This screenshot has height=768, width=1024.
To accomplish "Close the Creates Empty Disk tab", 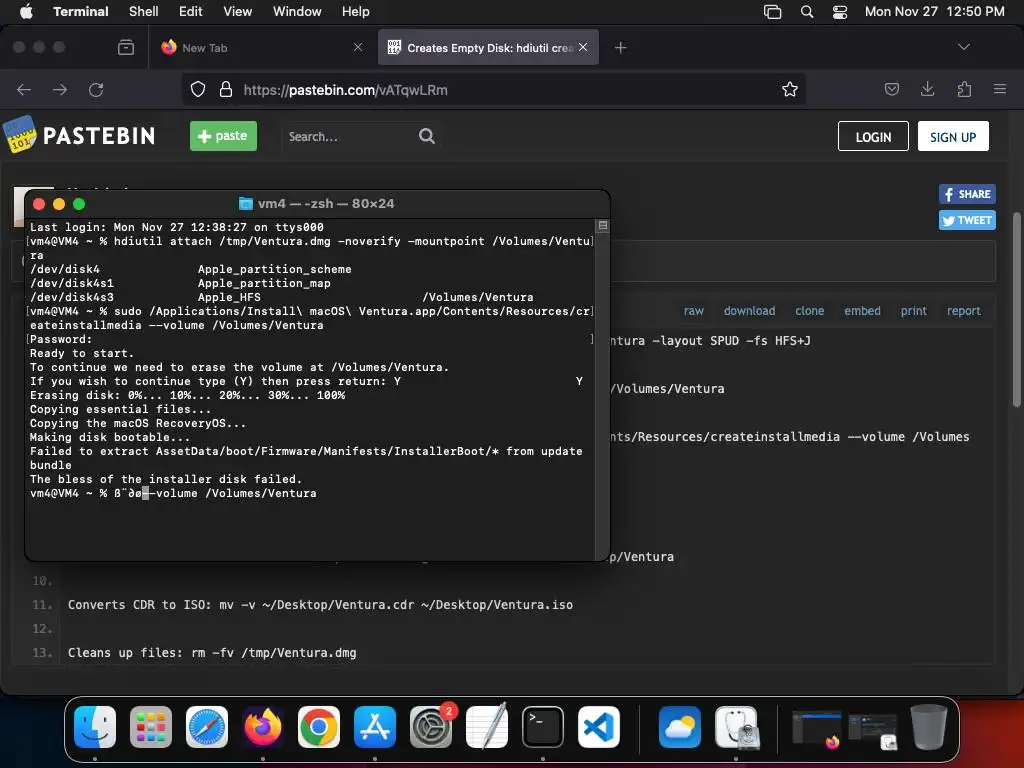I will [x=583, y=47].
